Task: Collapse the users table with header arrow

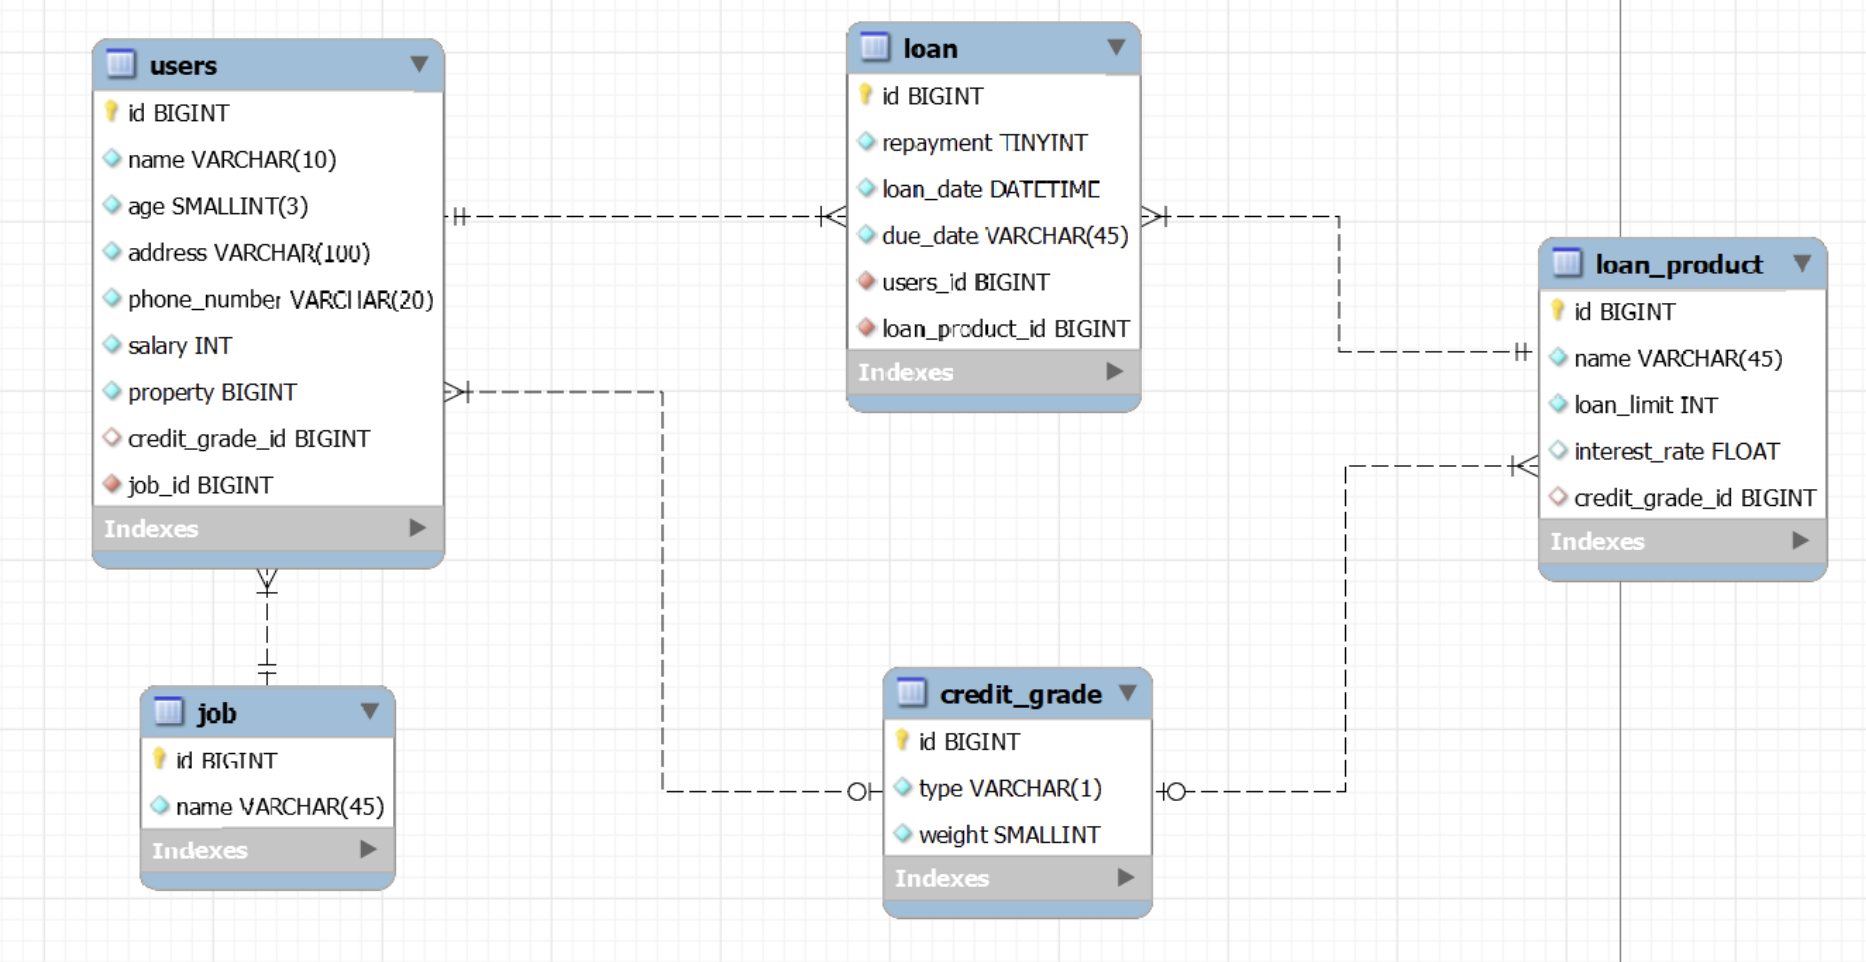Action: [419, 64]
